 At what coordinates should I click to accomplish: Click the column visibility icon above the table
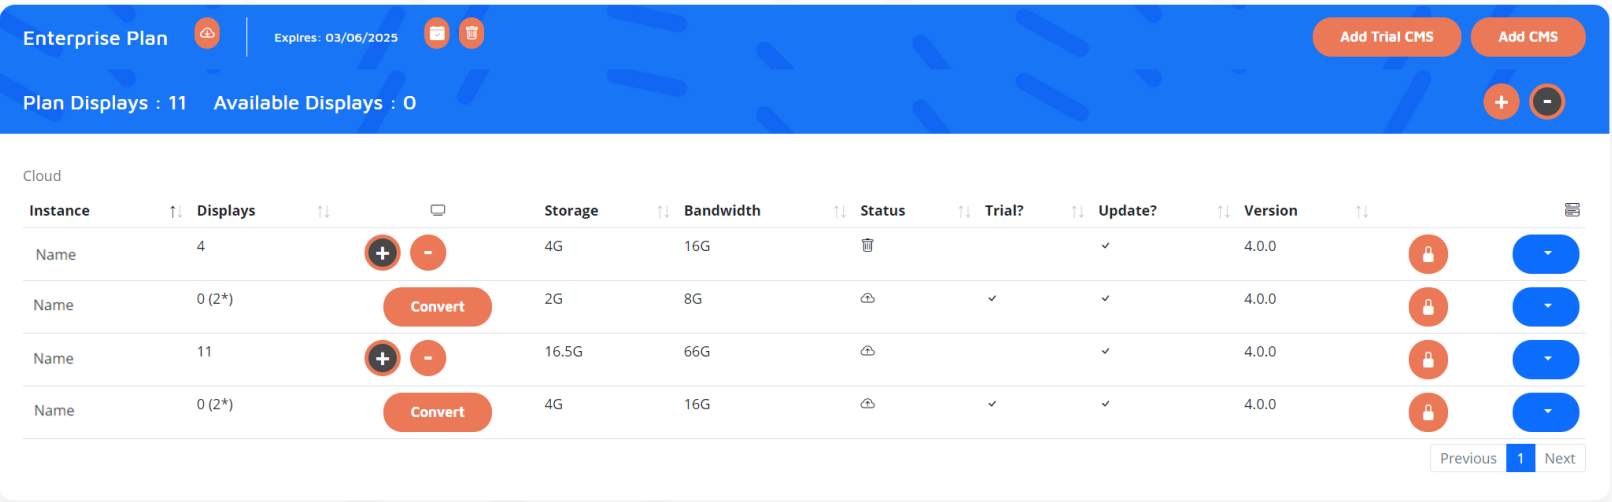click(1572, 210)
